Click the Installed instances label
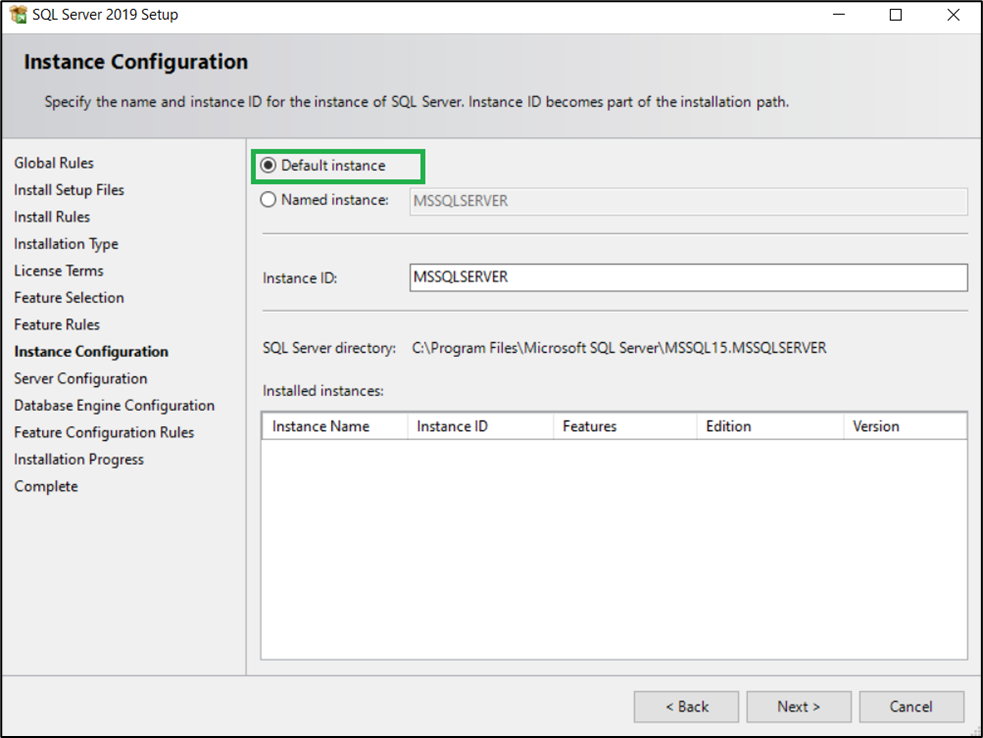Image resolution: width=983 pixels, height=738 pixels. click(323, 391)
